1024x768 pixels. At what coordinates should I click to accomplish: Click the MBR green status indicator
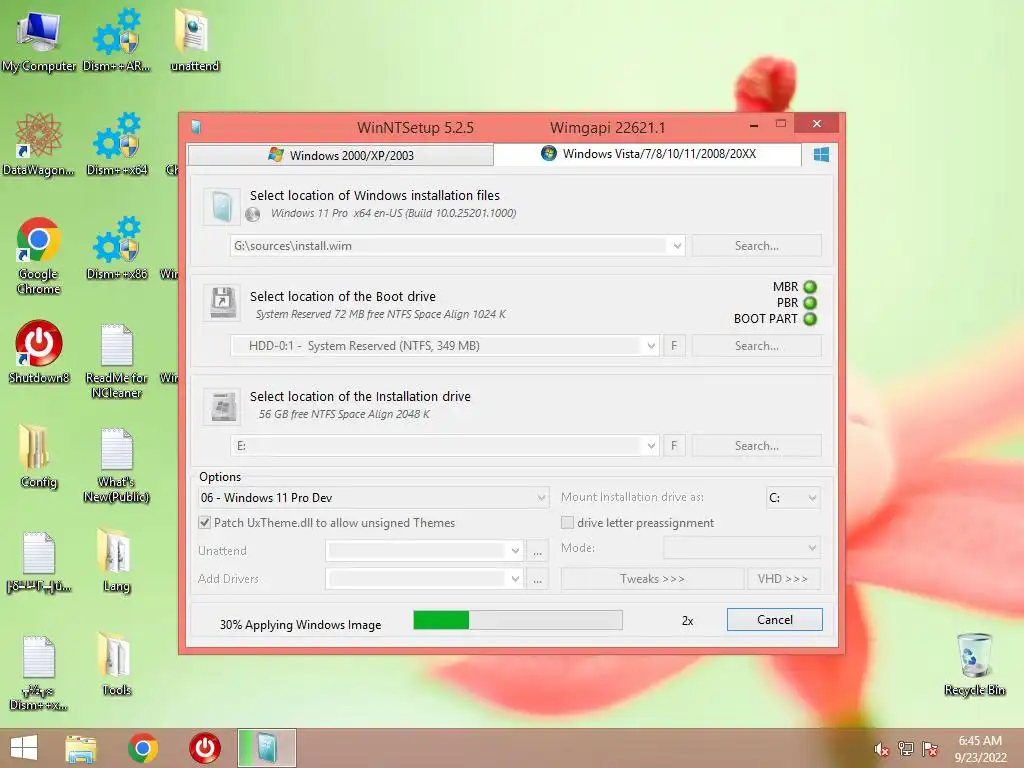pyautogui.click(x=810, y=287)
